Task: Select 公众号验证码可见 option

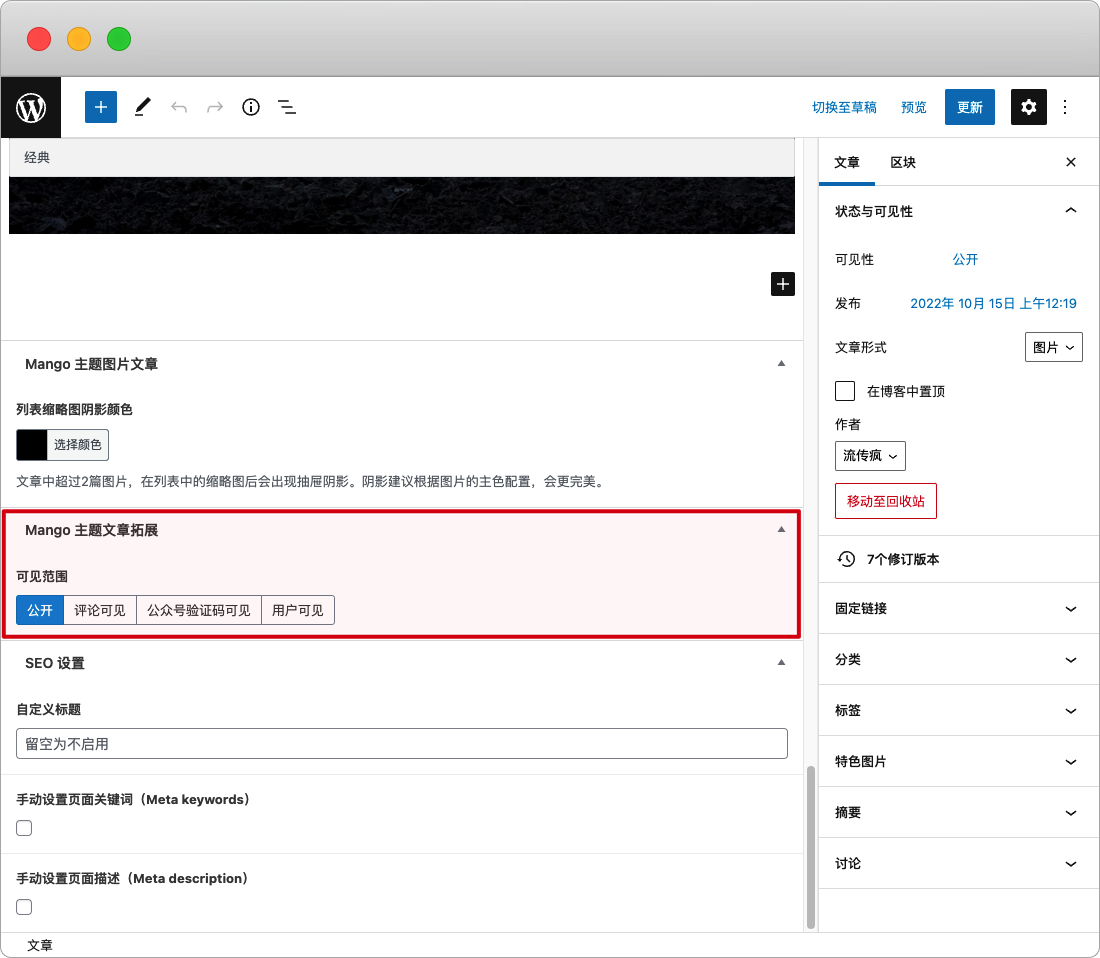Action: [x=199, y=610]
